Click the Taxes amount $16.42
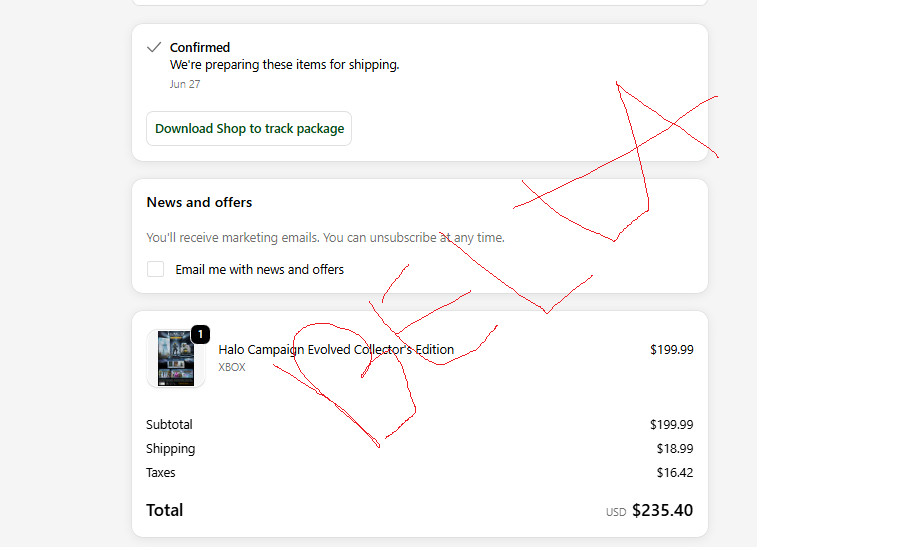The height and width of the screenshot is (550, 917). click(x=674, y=473)
